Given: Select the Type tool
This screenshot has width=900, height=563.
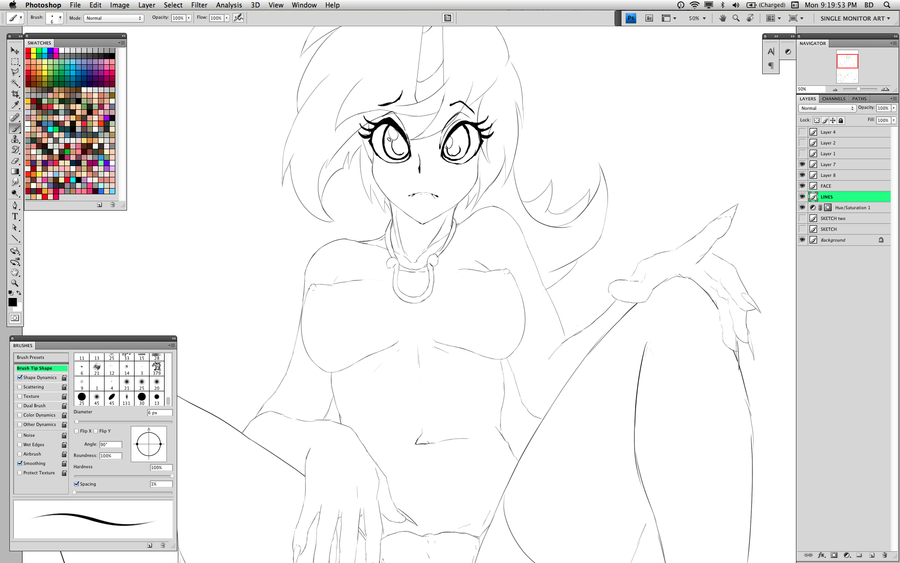Looking at the screenshot, I should pos(15,217).
